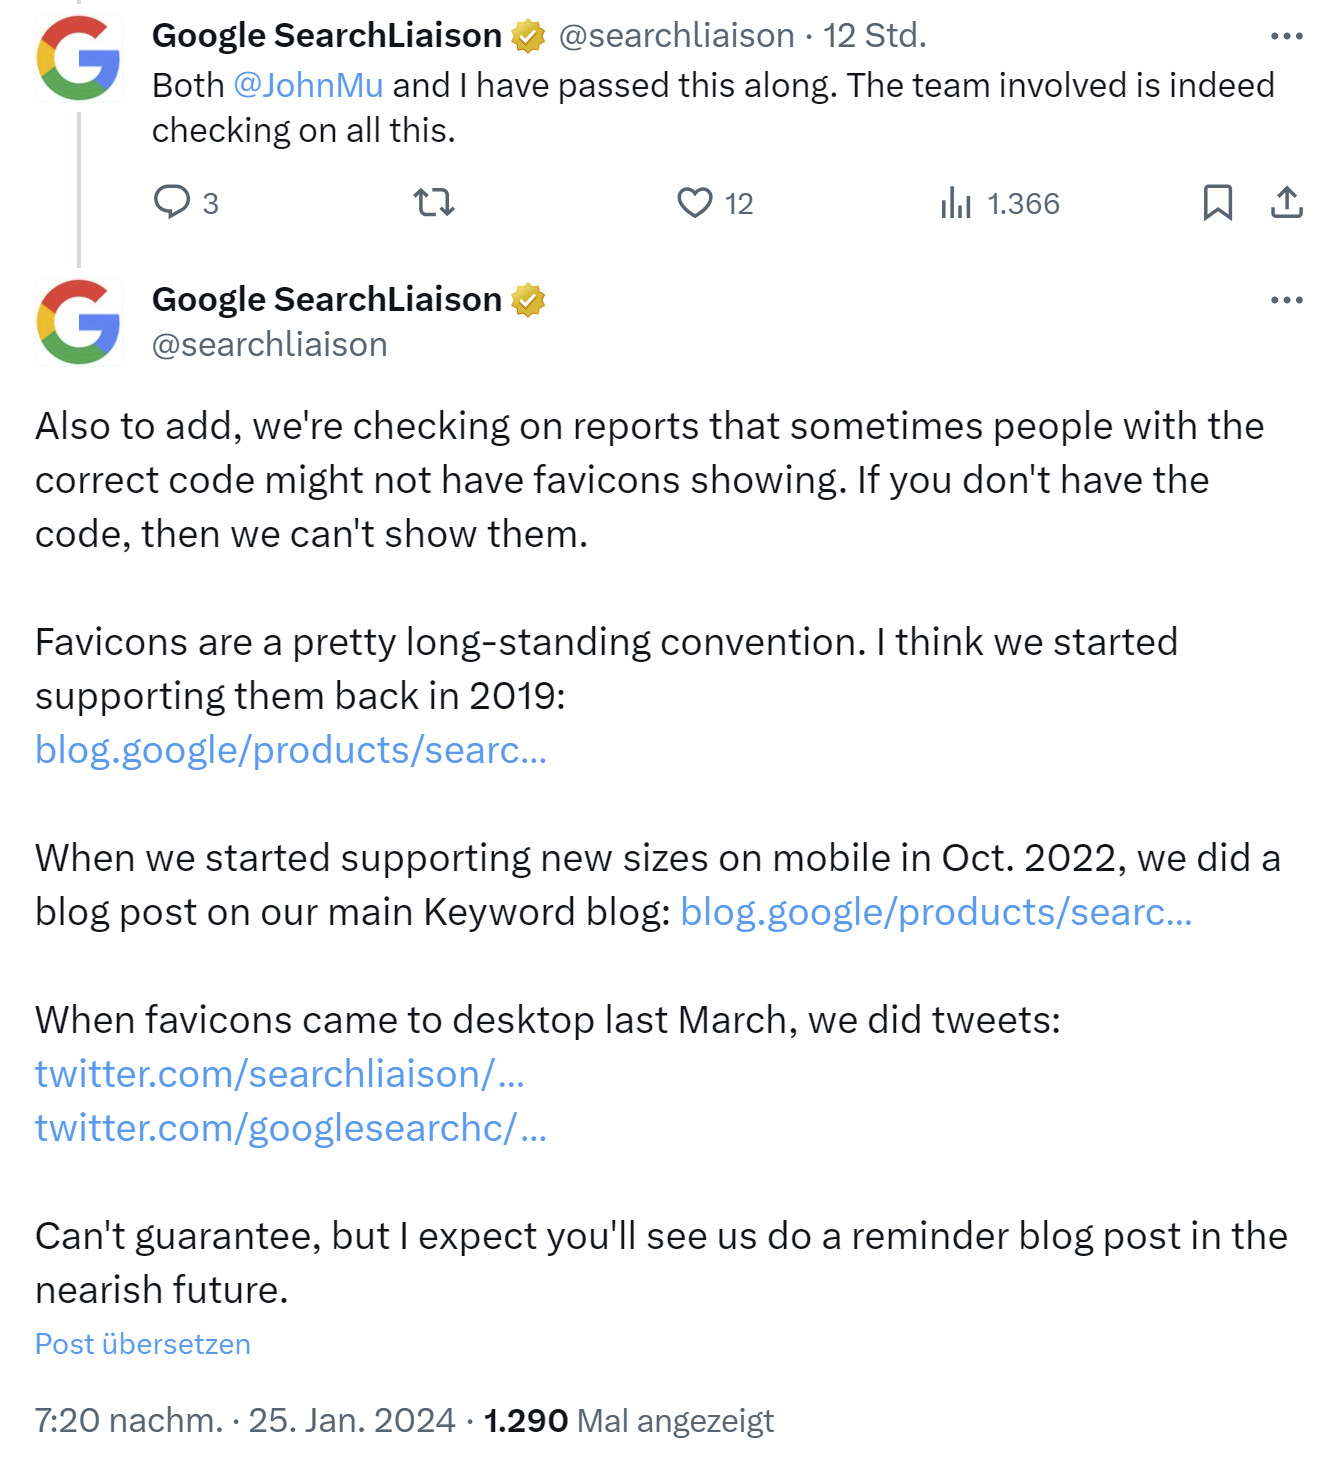Open the first twitter.com/searchliaison link
The width and height of the screenshot is (1343, 1472).
pos(282,1074)
